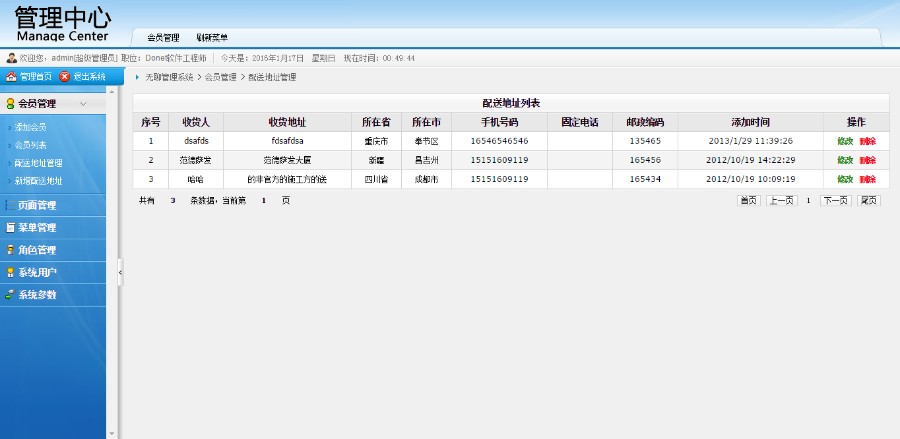Collapse 会员管理 with its chevron arrow
Screen dimensions: 900x439
pyautogui.click(x=83, y=104)
